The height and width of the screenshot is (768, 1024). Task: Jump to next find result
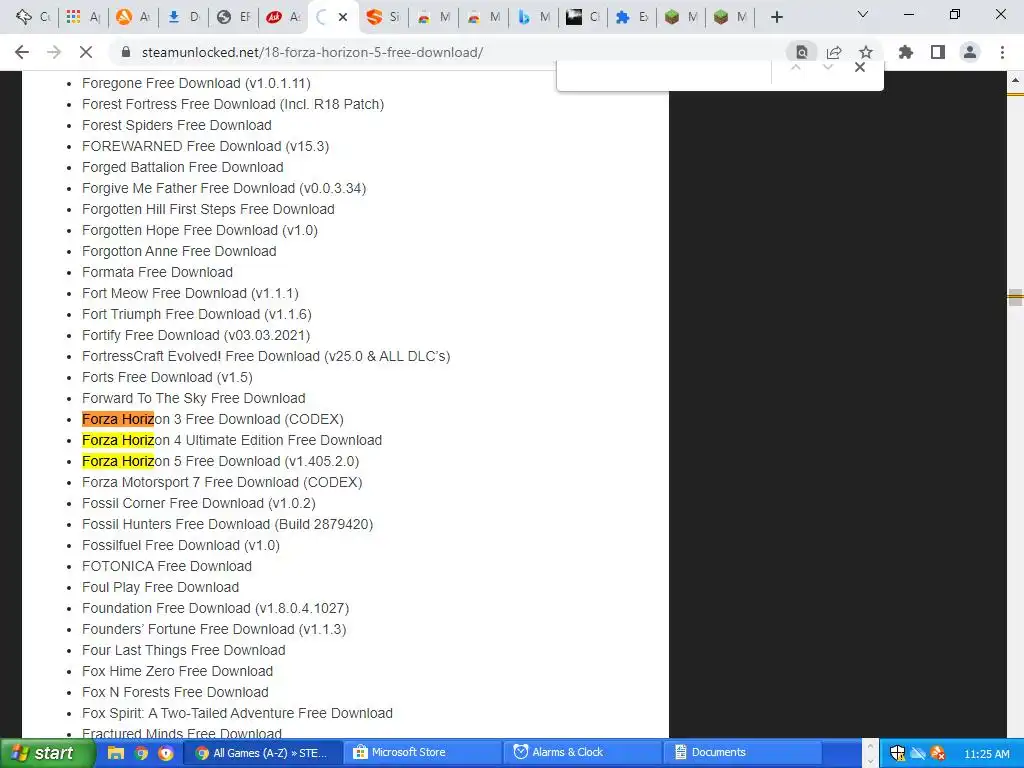(827, 67)
